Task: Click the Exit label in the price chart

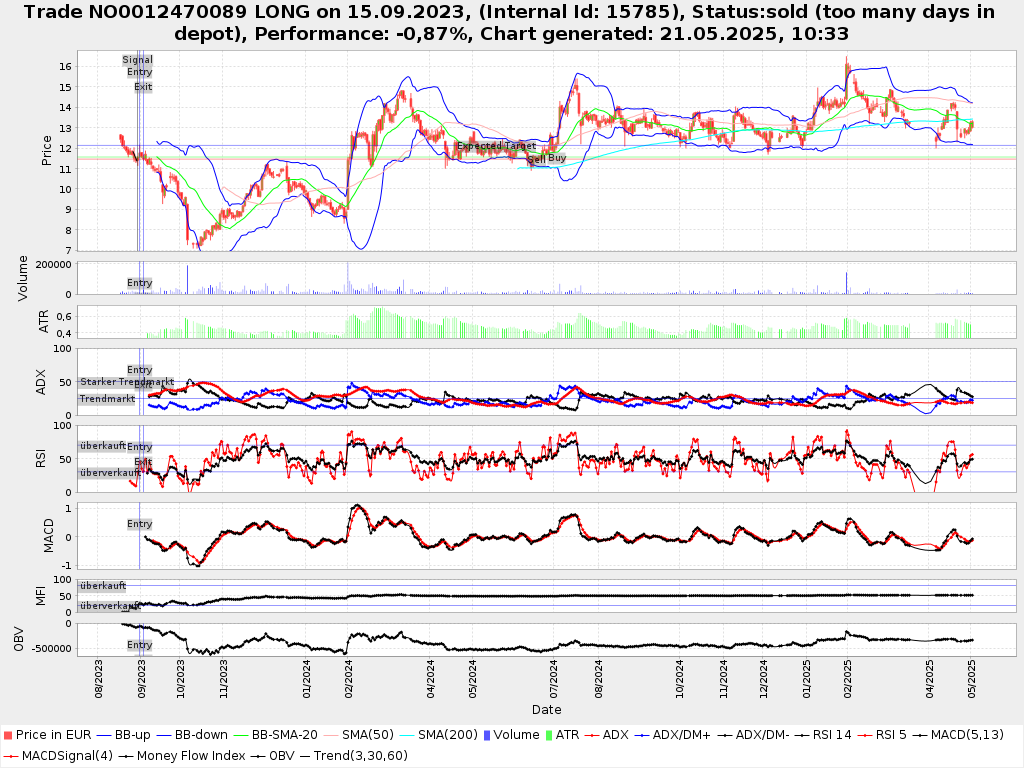Action: click(x=143, y=87)
